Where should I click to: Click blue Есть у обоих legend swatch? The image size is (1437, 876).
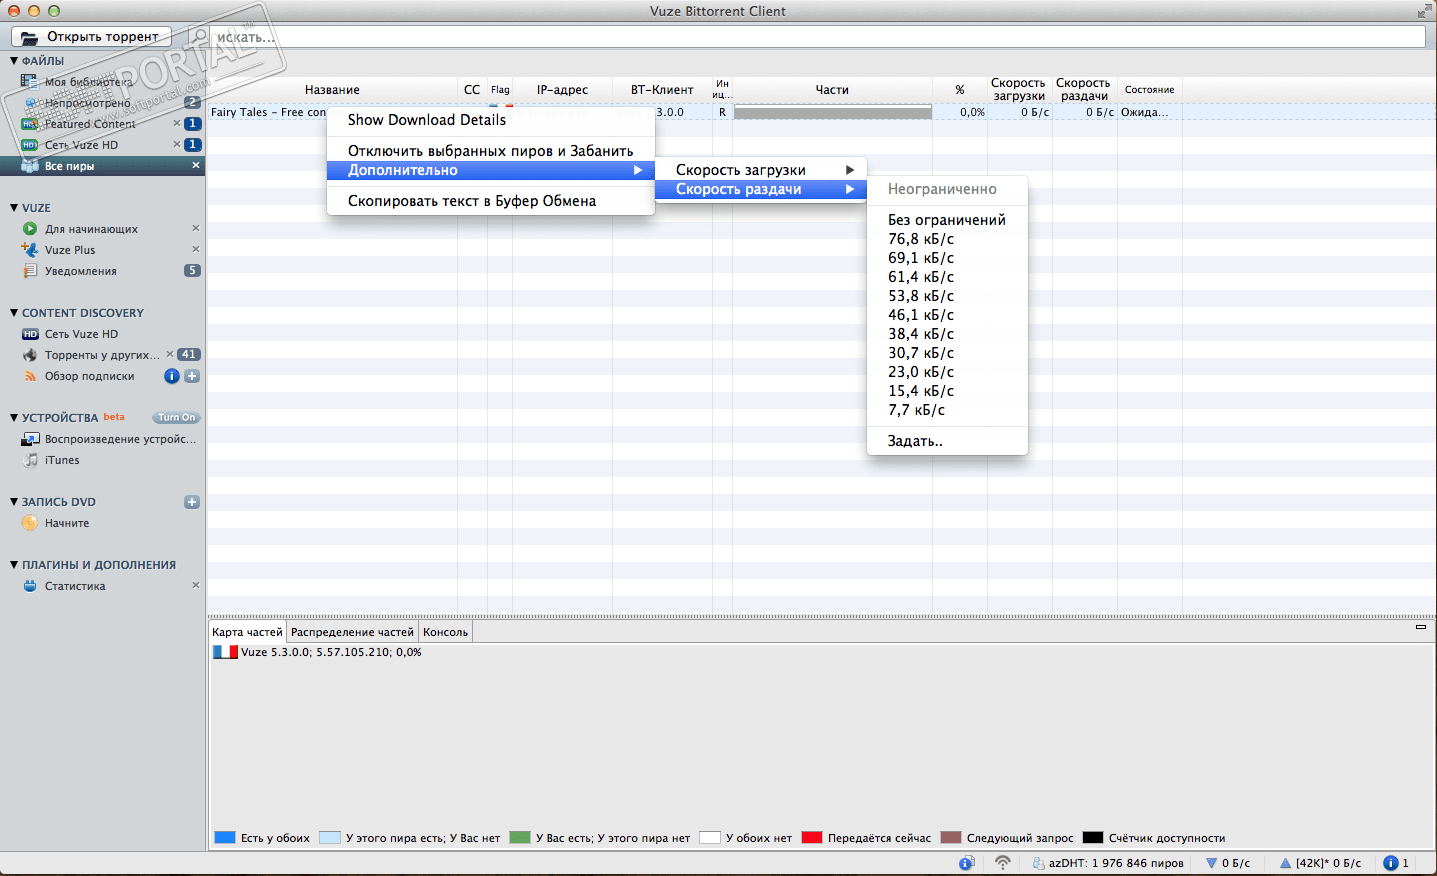point(225,838)
